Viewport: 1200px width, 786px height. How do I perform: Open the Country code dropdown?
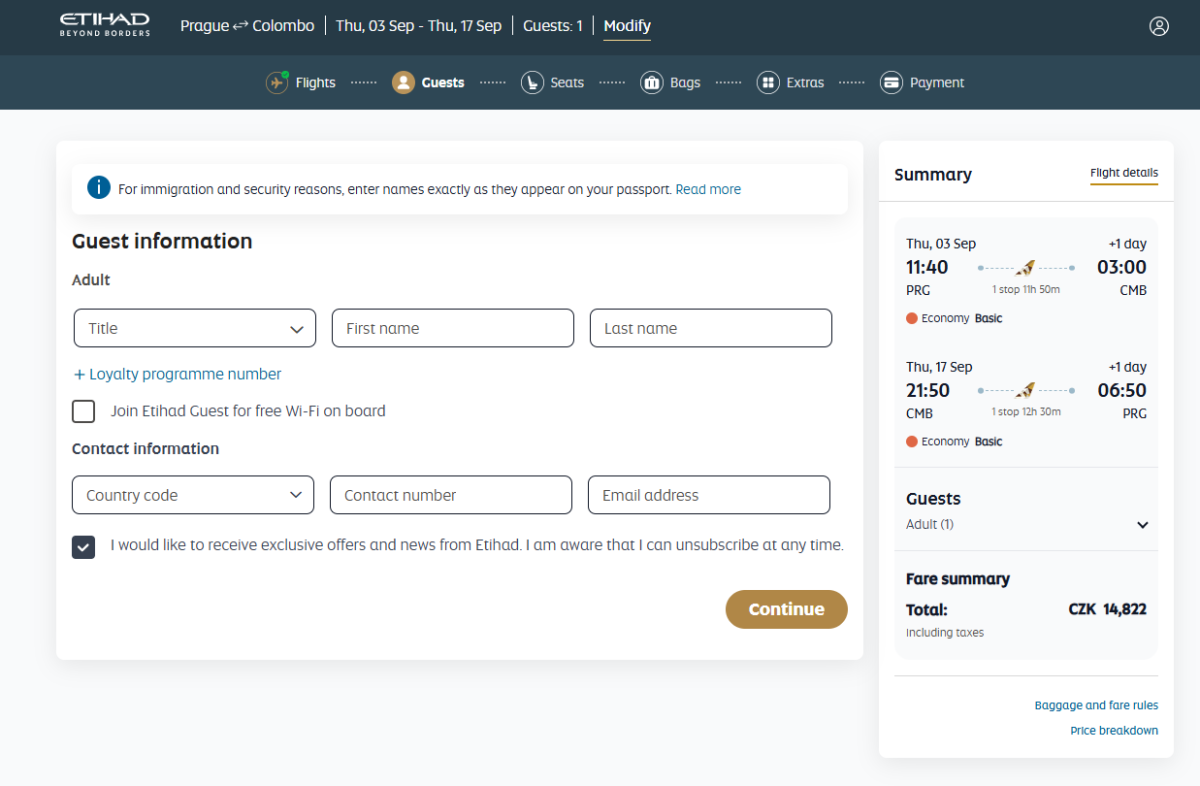tap(193, 495)
